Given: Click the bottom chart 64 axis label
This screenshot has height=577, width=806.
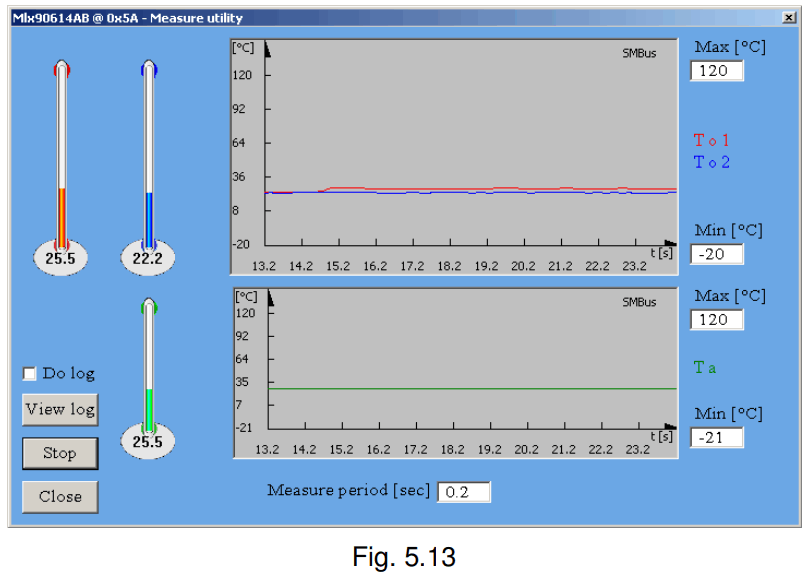Looking at the screenshot, I should pos(242,359).
